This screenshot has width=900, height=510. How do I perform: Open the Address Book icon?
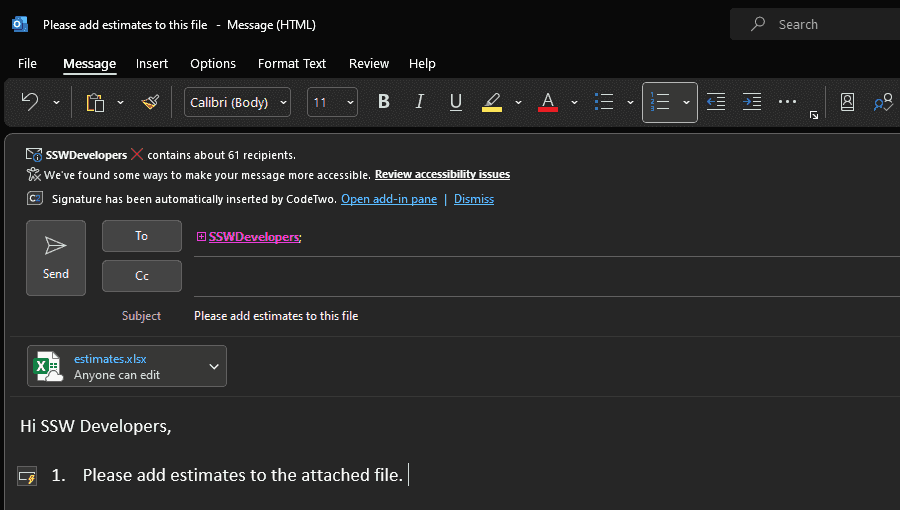pos(847,102)
